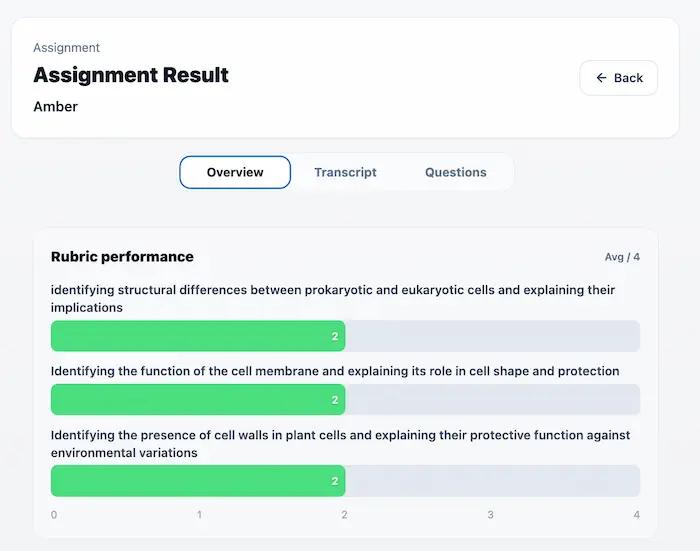Viewport: 700px width, 551px height.
Task: Click the prokaryotic and eukaryotic cells progress bar
Action: 345,336
